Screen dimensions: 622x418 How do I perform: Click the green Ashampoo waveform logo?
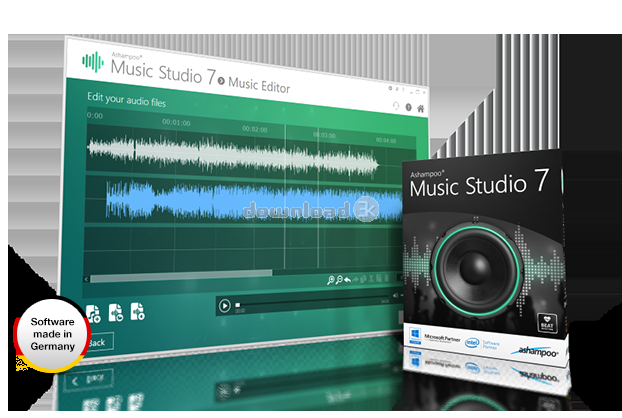pos(92,62)
